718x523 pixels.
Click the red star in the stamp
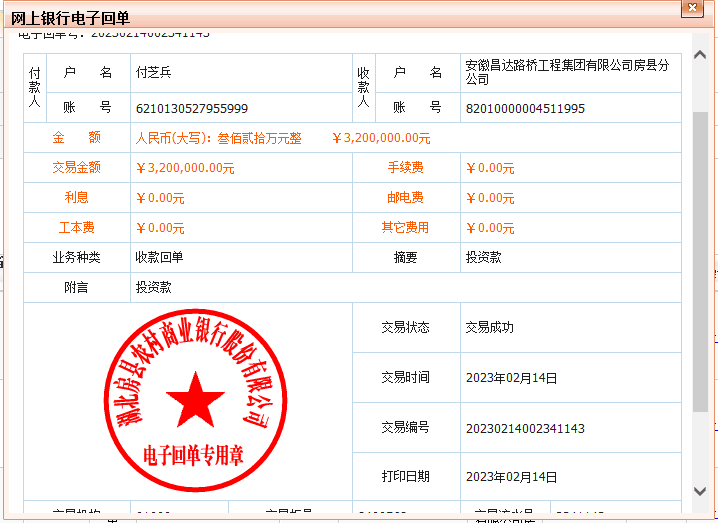tap(195, 397)
